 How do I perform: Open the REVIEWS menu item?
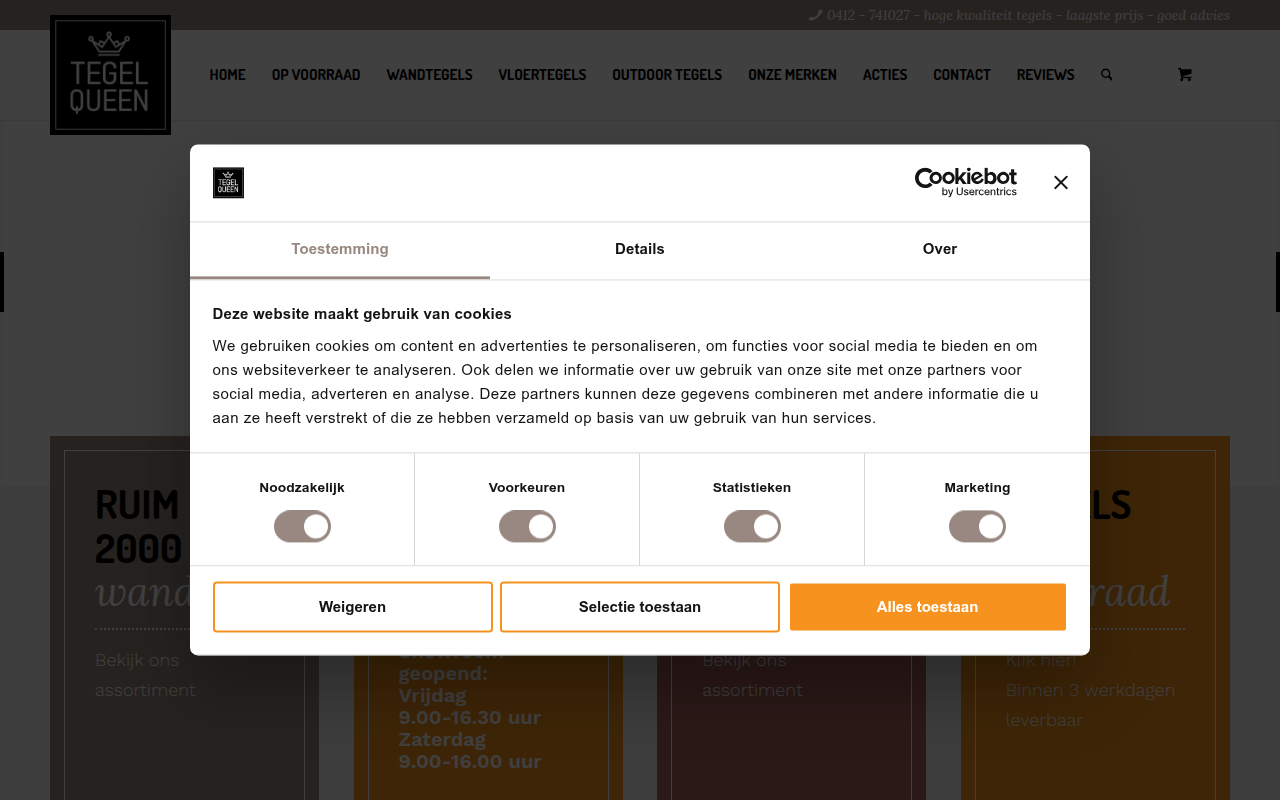[1045, 75]
